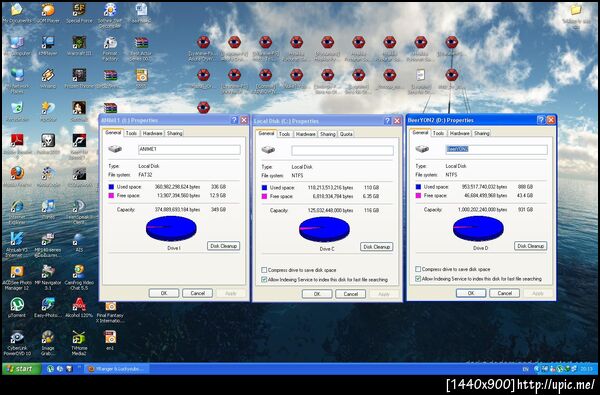This screenshot has height=395, width=600.
Task: Open the Format Factory shortcut
Action: pos(110,48)
